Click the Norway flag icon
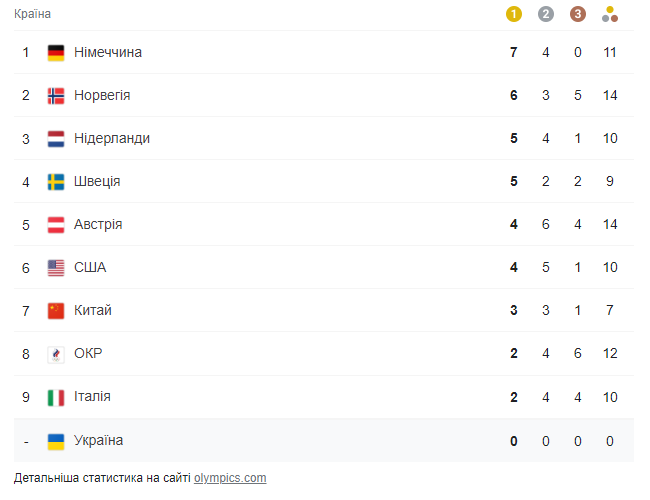 click(56, 96)
